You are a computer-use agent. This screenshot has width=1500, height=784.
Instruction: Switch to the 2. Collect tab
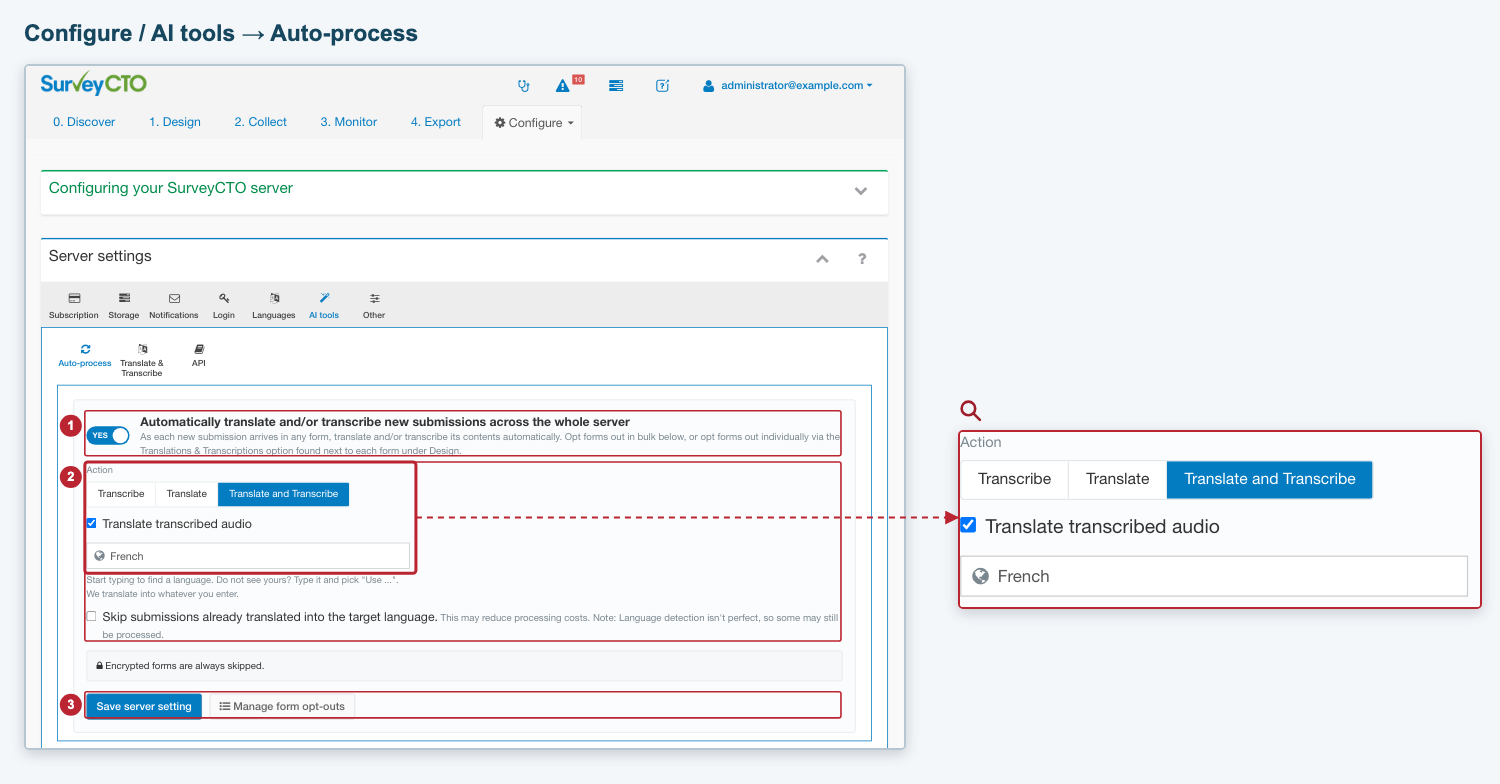click(x=261, y=122)
